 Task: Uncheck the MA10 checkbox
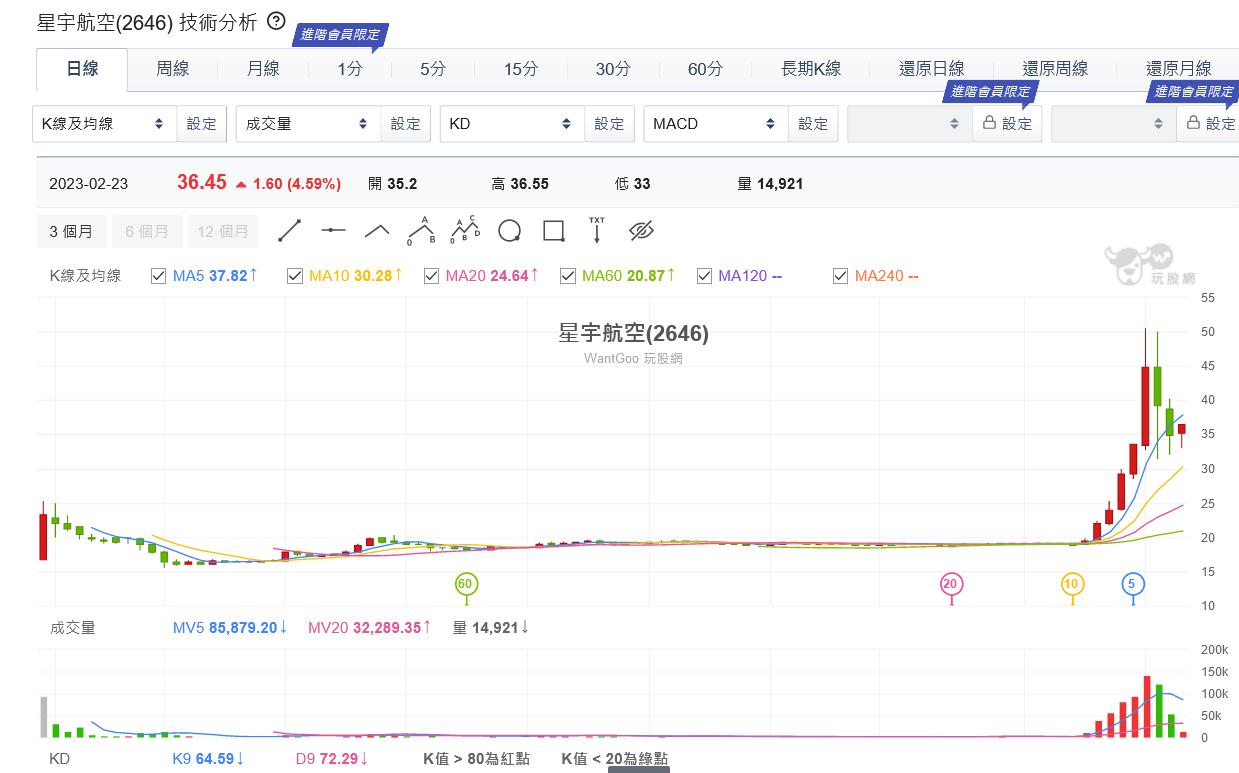tap(294, 276)
